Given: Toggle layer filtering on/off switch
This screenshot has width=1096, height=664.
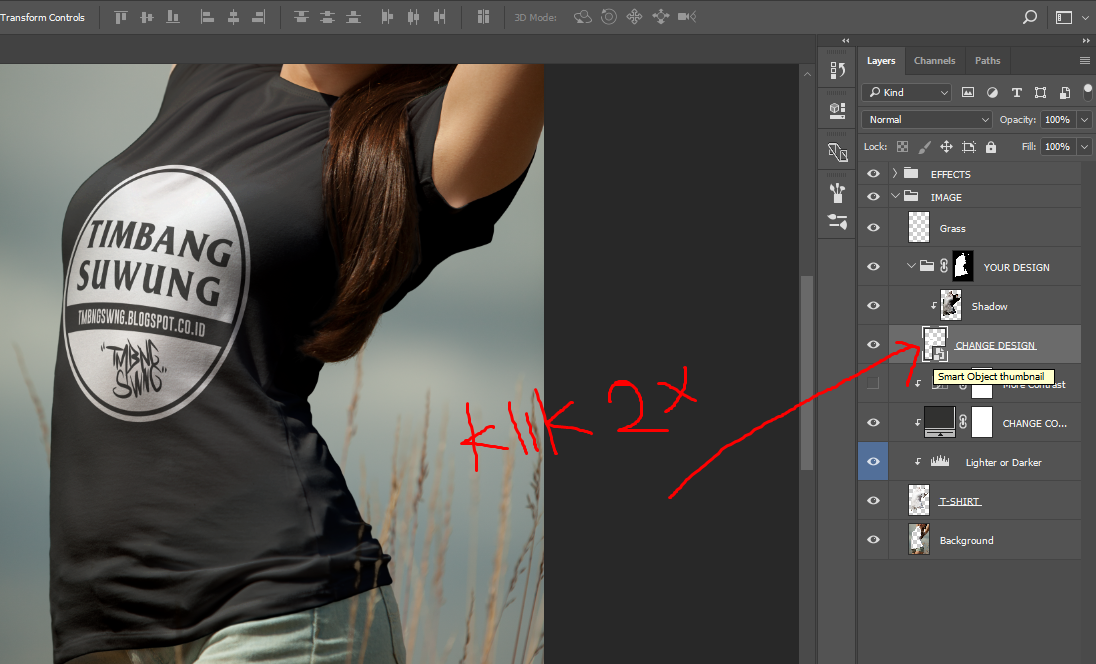Looking at the screenshot, I should click(1088, 92).
